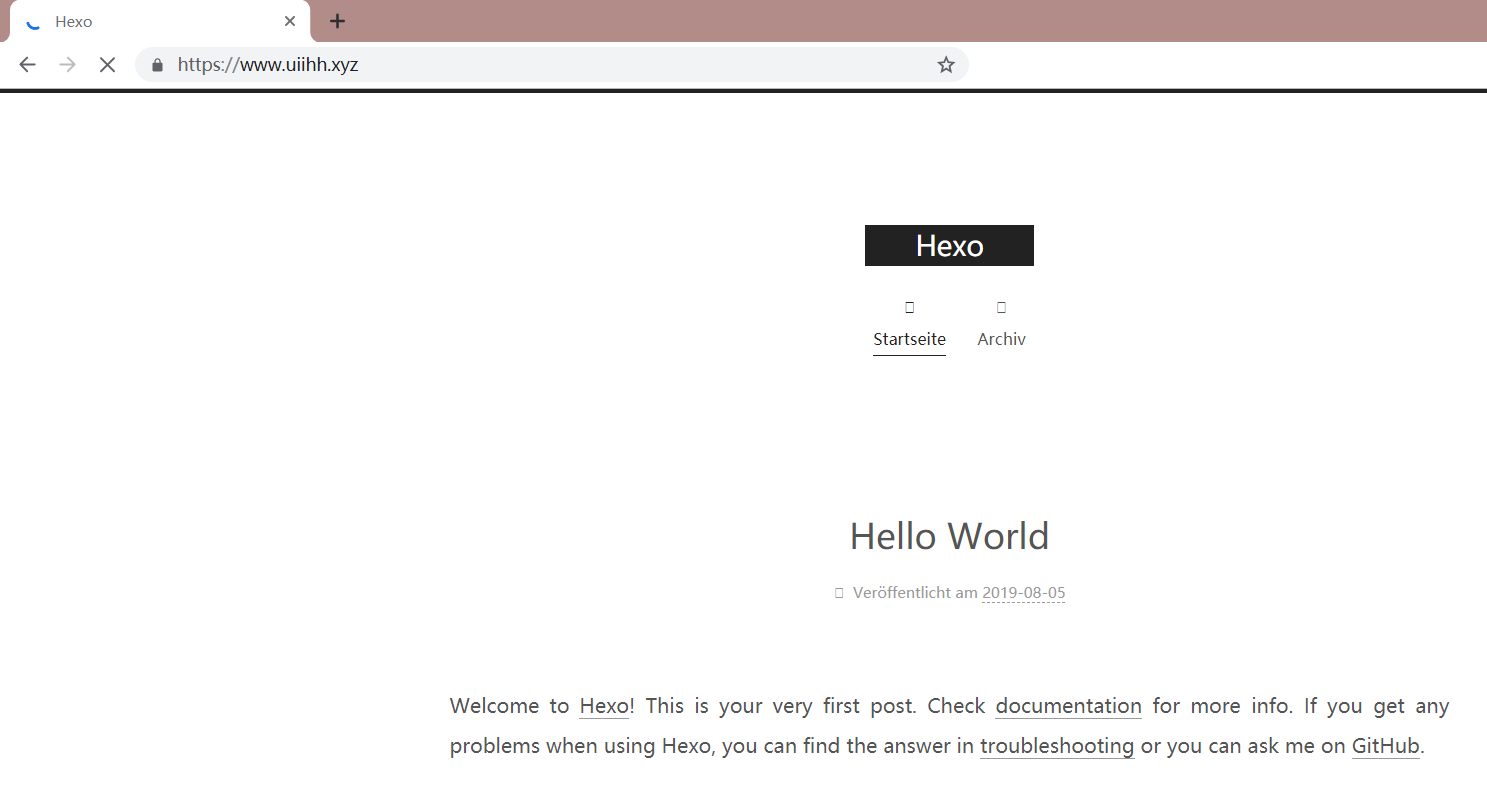The image size is (1487, 795).
Task: Open the documentation link
Action: (1068, 706)
